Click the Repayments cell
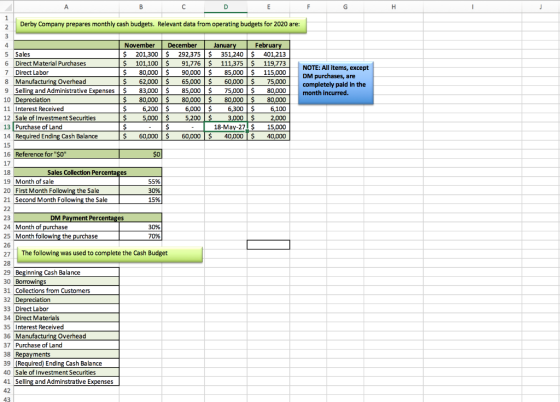560x402 pixels. [x=66, y=354]
